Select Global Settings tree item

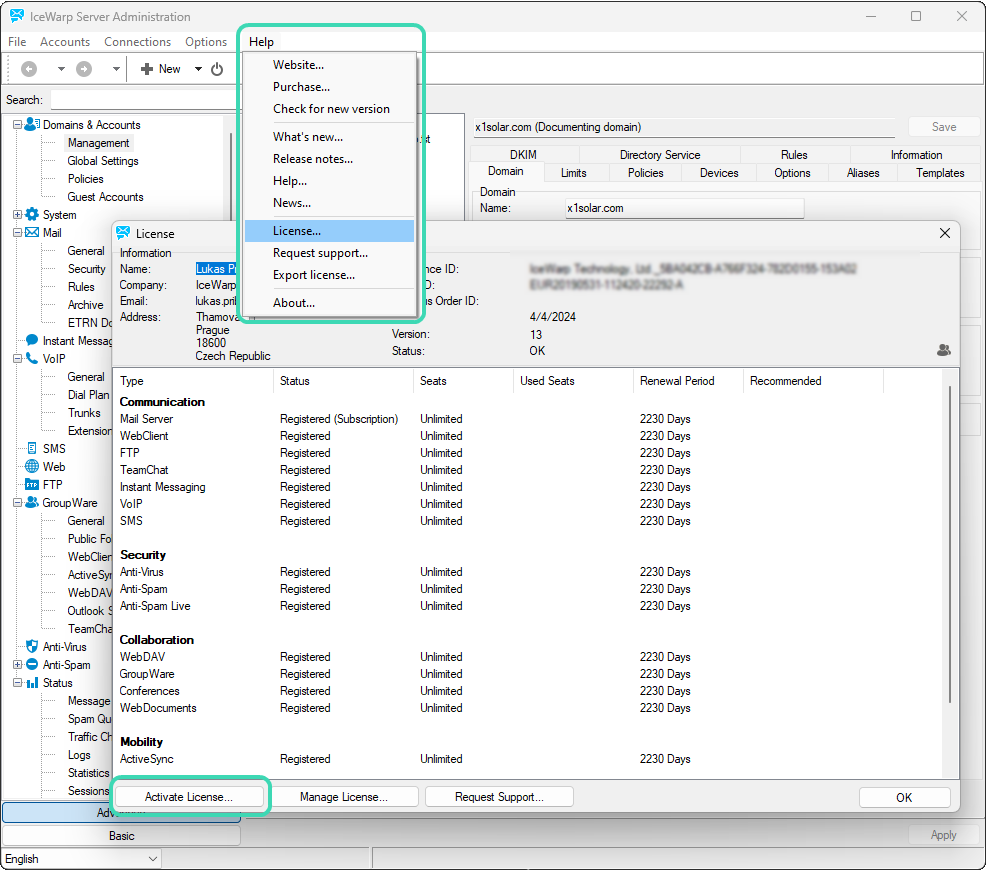(x=103, y=161)
